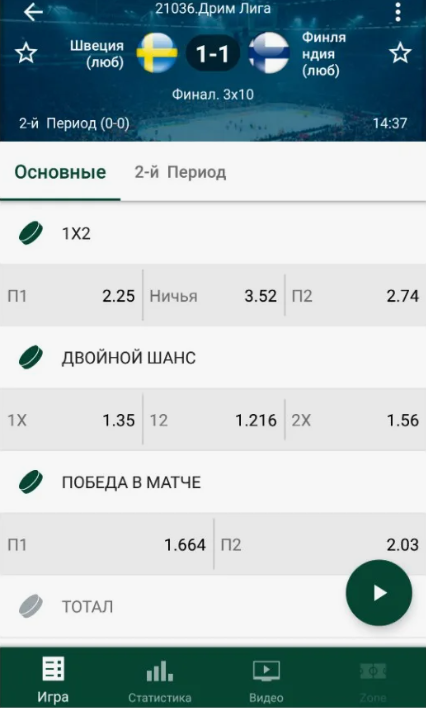Collapse the ДВОЙНОЙ ШАНС section
This screenshot has width=426, height=708.
[213, 358]
